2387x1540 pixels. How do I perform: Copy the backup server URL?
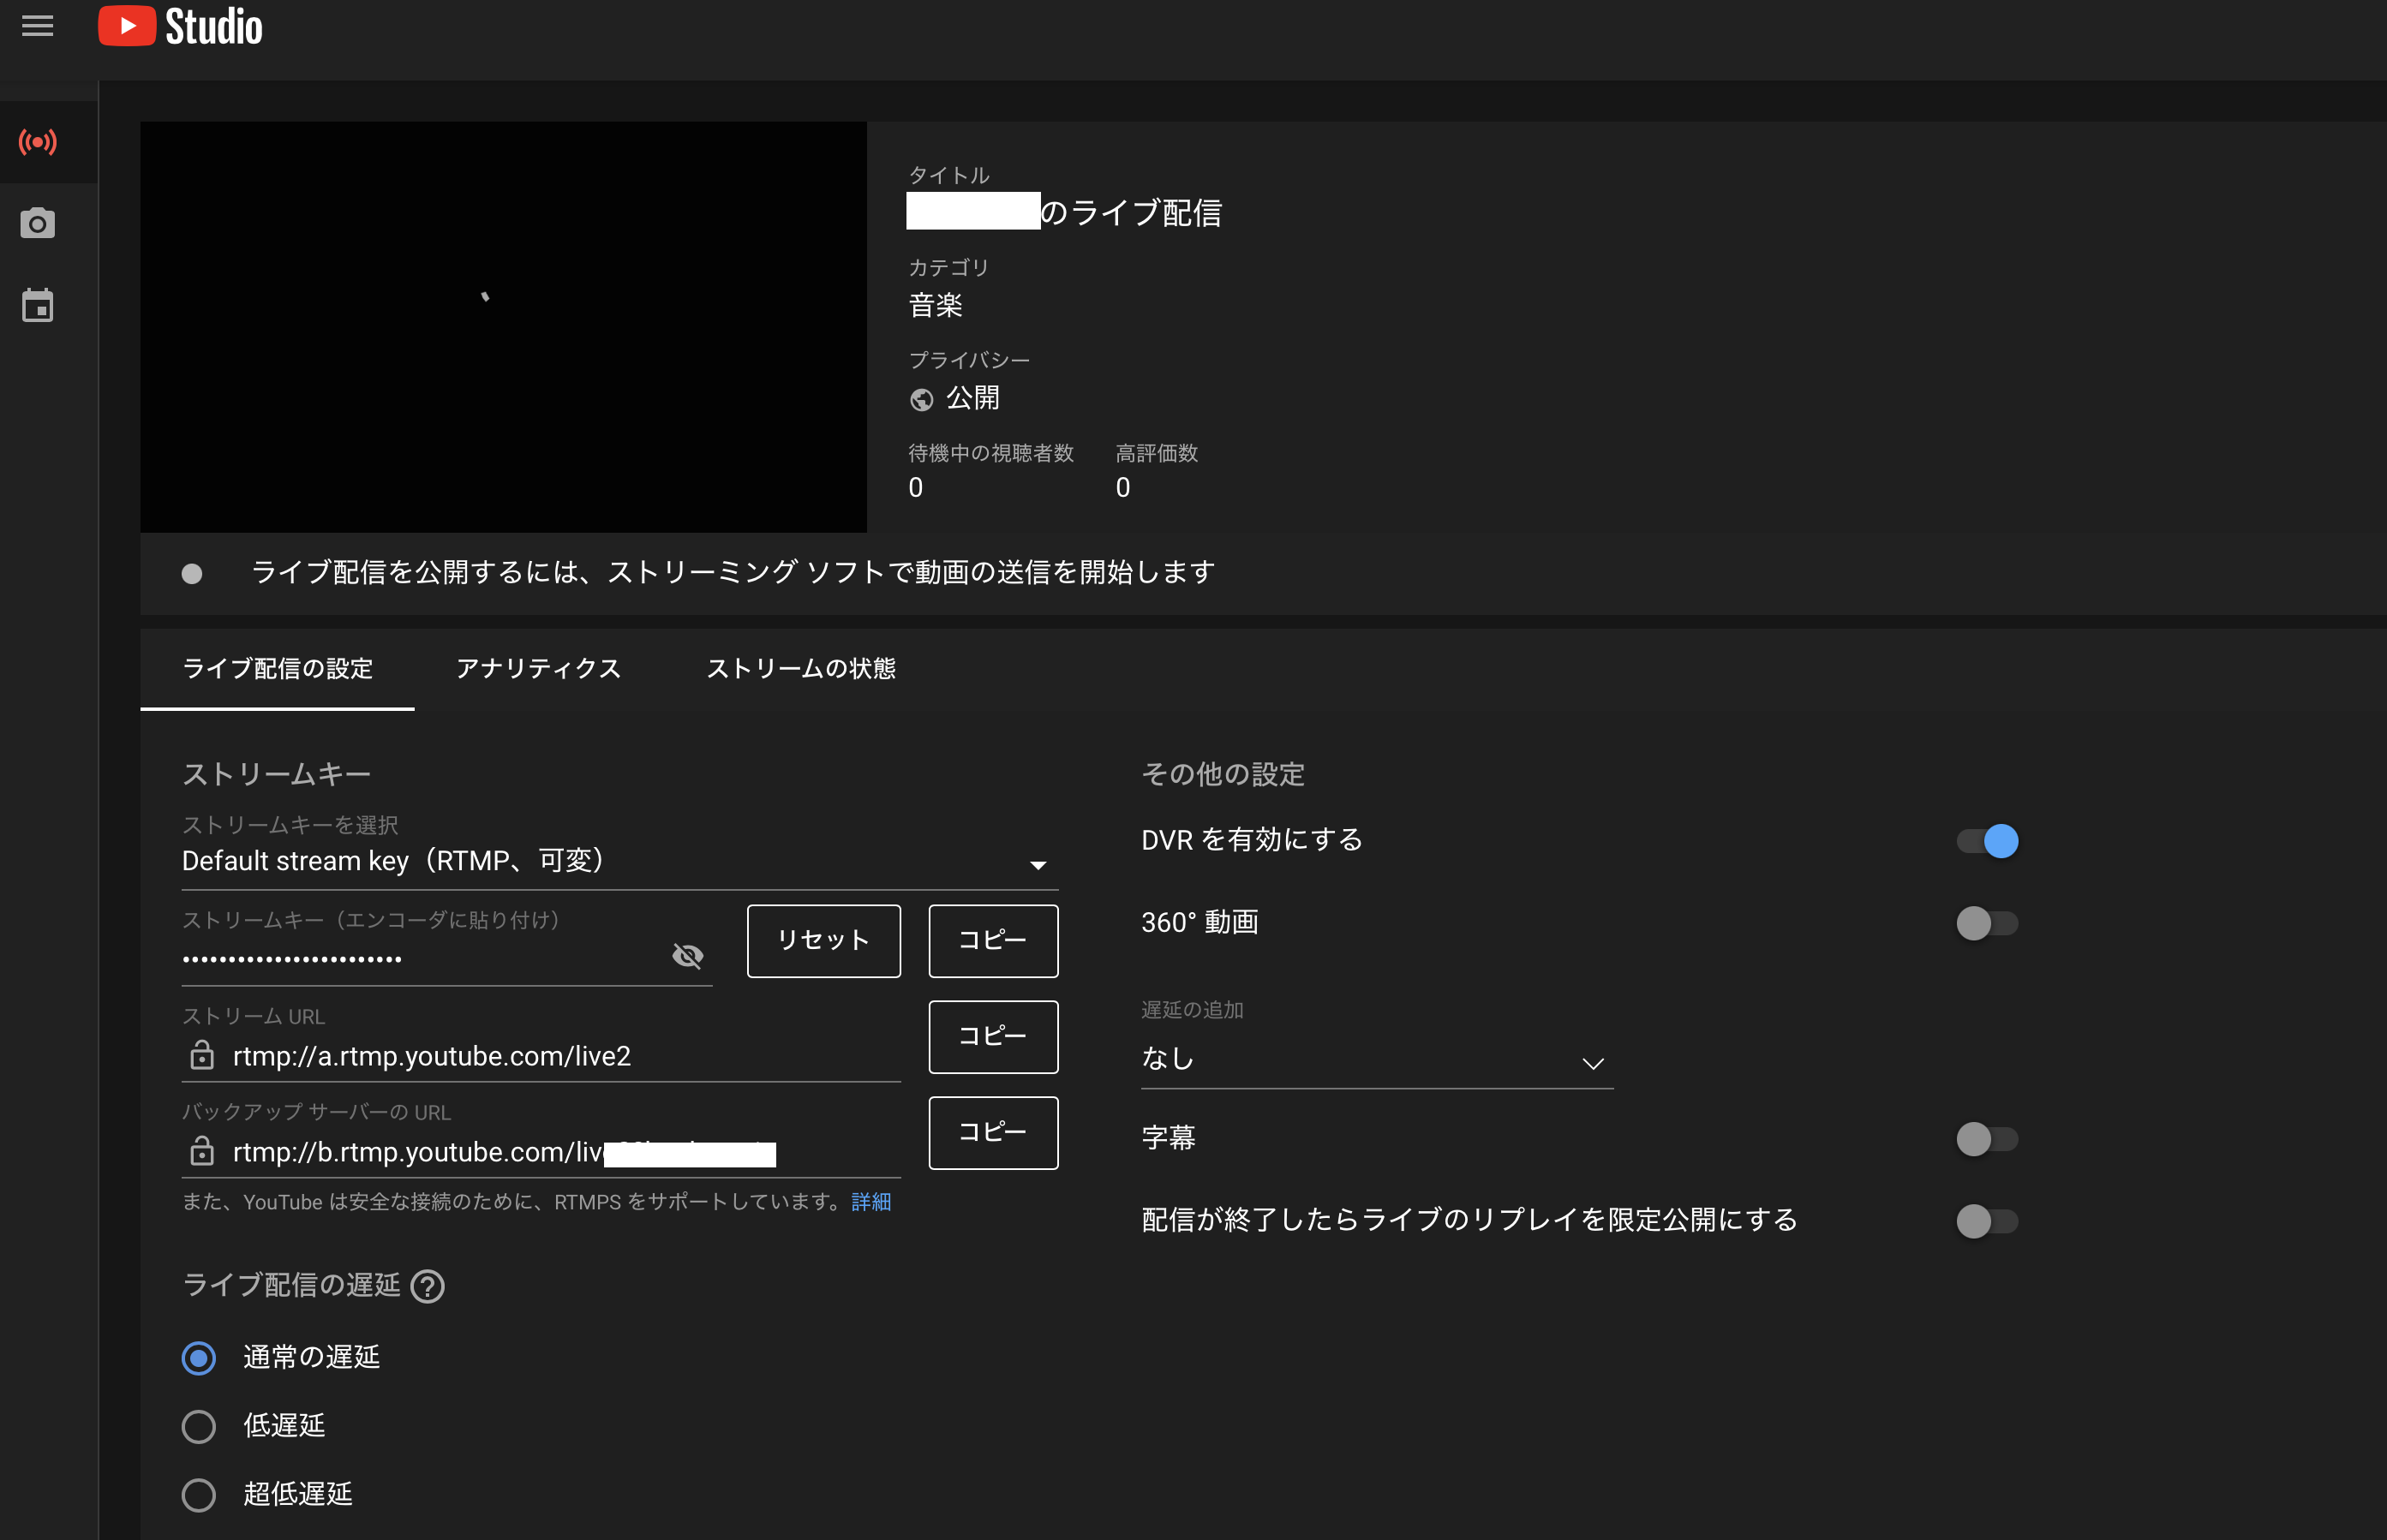coord(993,1133)
